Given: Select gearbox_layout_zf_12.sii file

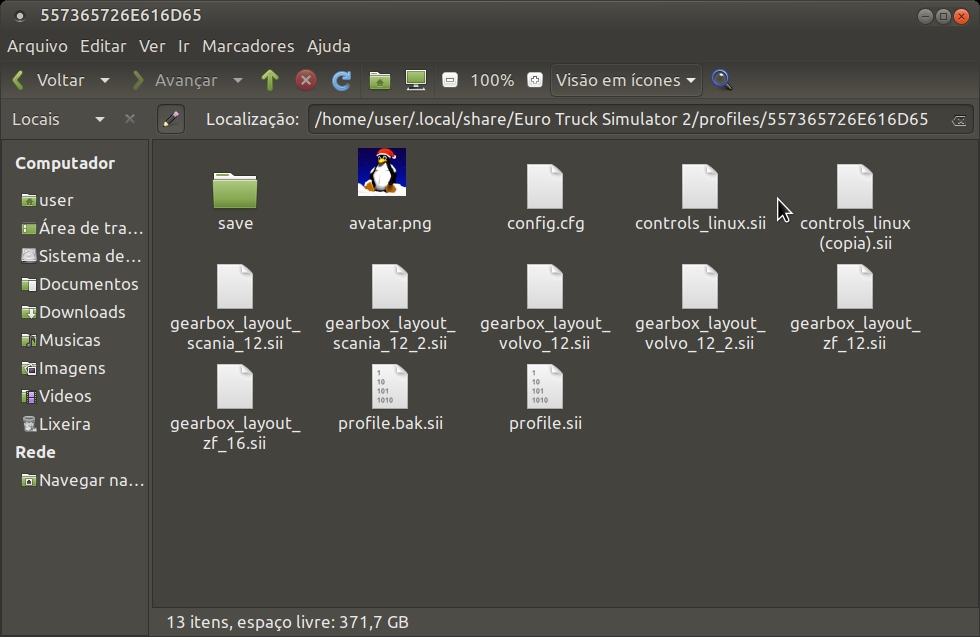Looking at the screenshot, I should (x=855, y=308).
